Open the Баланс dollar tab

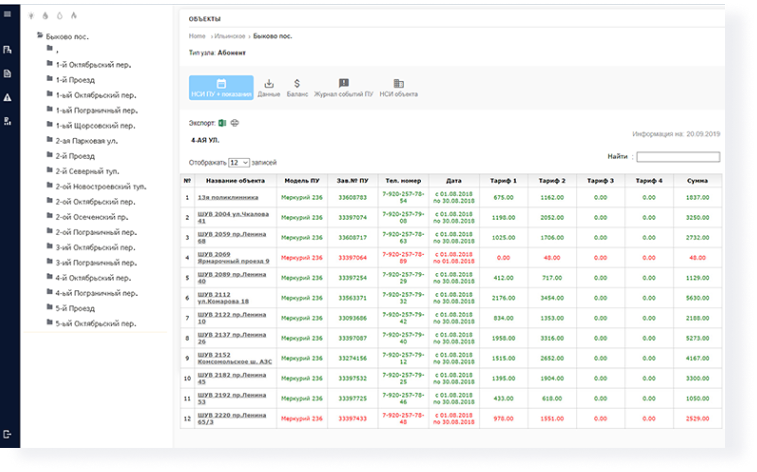pos(297,88)
